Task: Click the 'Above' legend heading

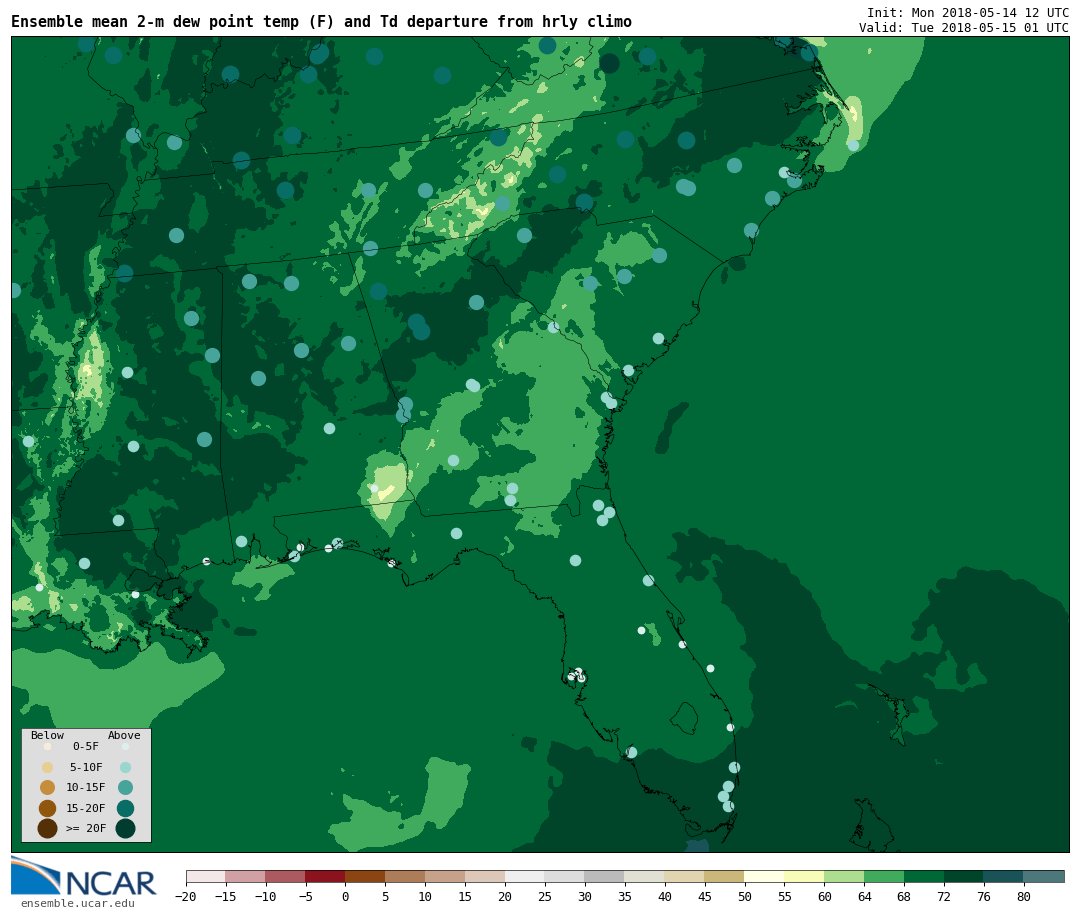Action: pos(124,735)
